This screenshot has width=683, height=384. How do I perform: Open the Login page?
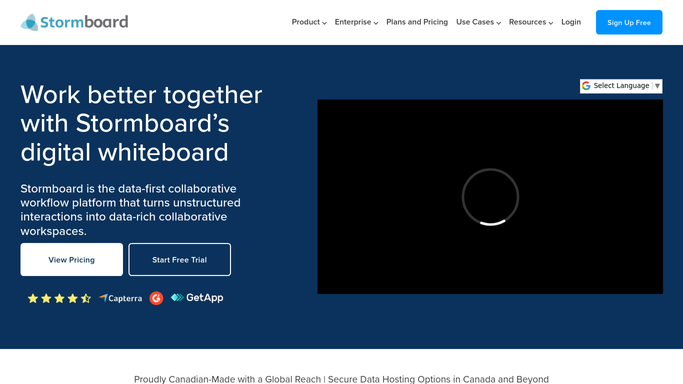coord(571,22)
